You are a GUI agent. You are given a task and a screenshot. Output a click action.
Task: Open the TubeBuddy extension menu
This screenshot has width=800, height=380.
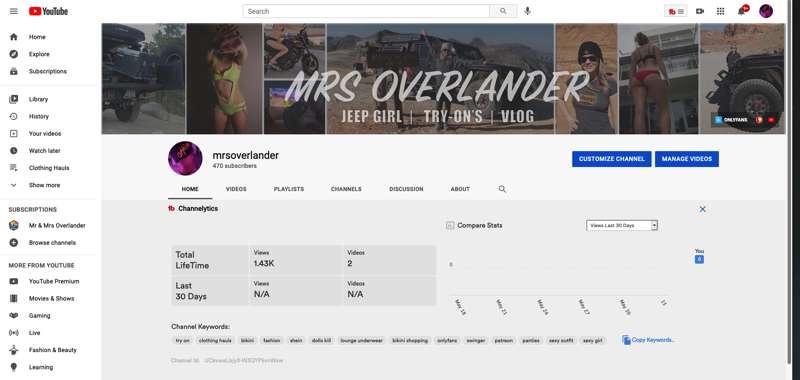[676, 11]
